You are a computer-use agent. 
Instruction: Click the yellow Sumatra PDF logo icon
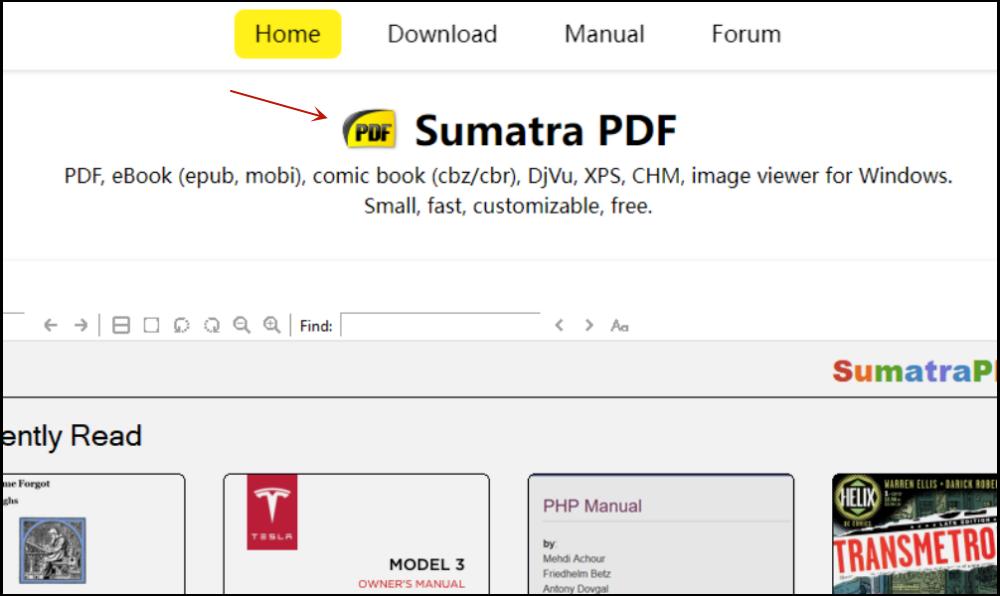pyautogui.click(x=369, y=130)
